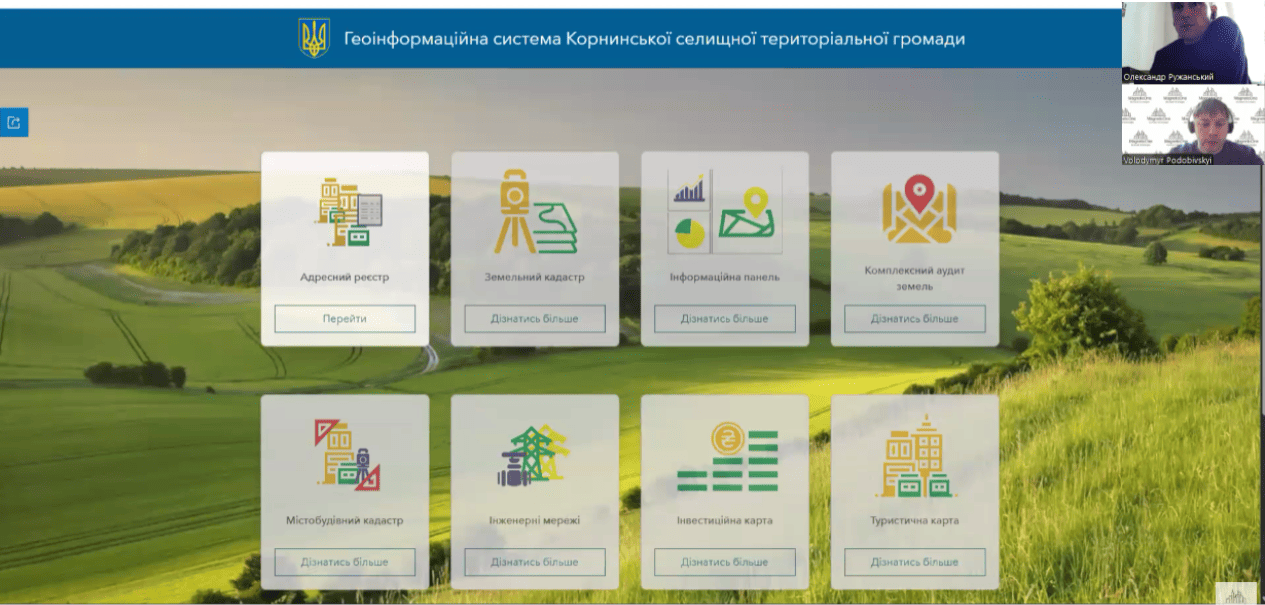
Task: Click the Туристична карта buildings icon
Action: (x=915, y=455)
